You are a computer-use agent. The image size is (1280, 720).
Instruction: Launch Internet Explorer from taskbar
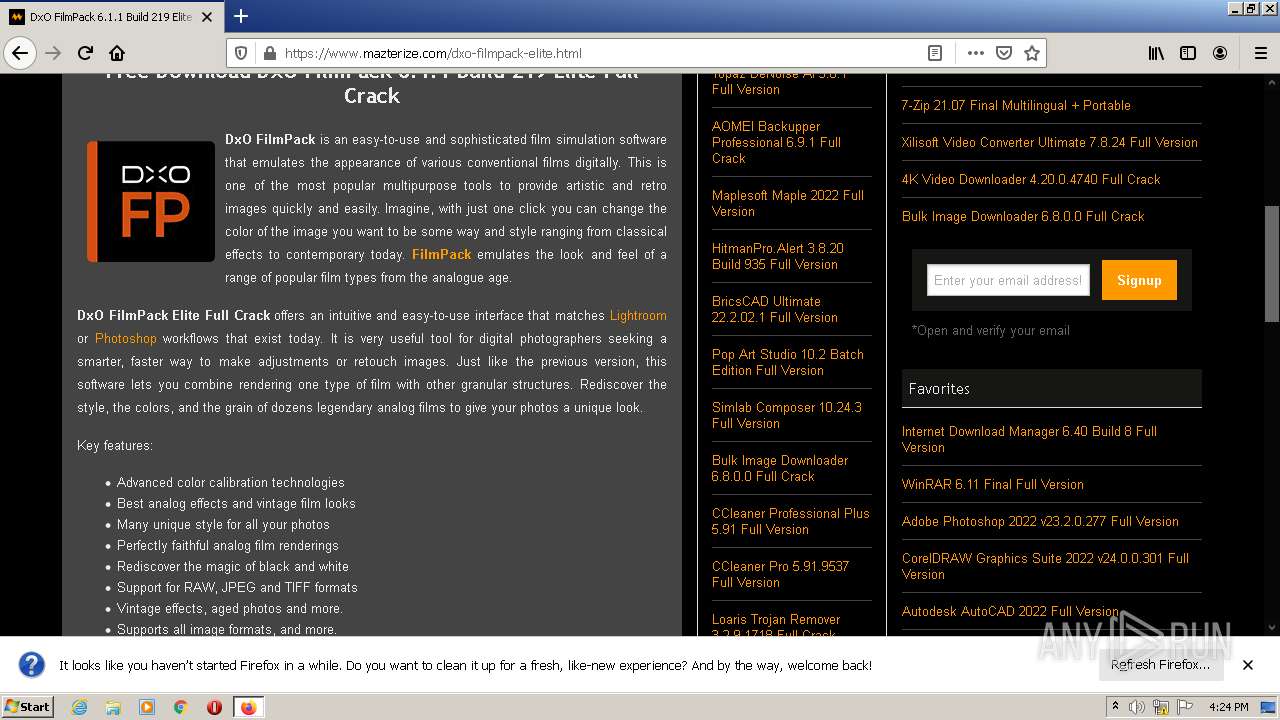pos(80,707)
